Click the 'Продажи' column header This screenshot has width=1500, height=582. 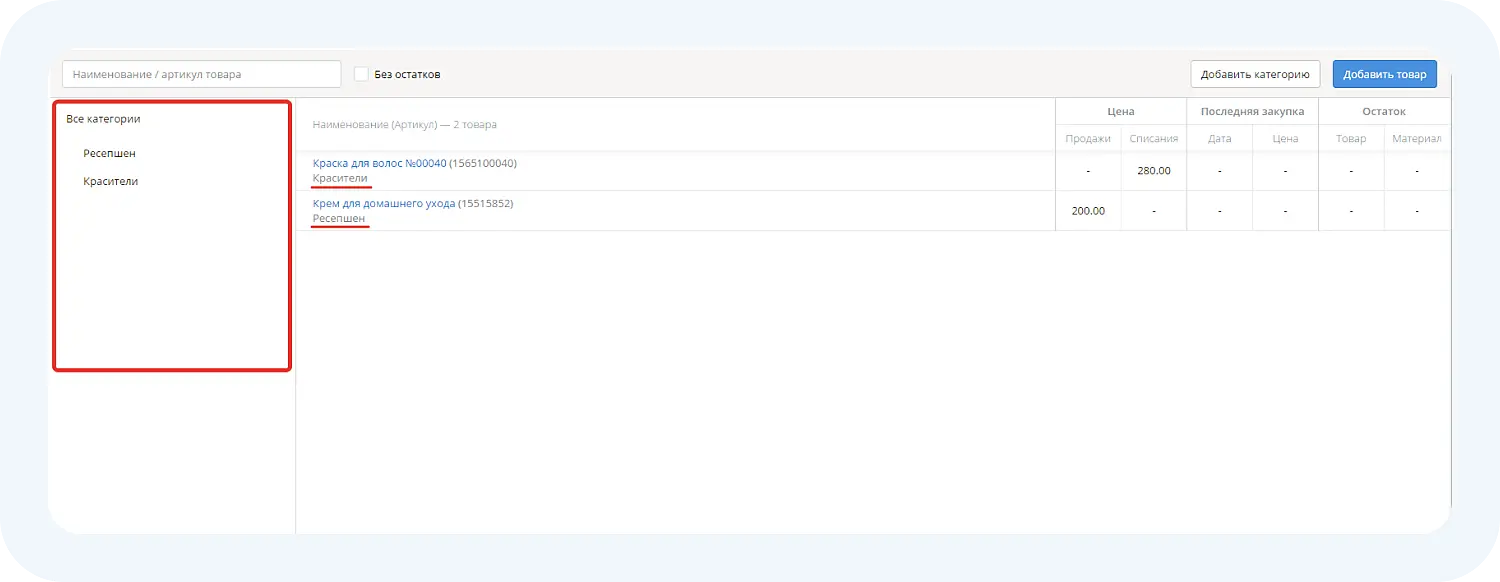tap(1088, 139)
